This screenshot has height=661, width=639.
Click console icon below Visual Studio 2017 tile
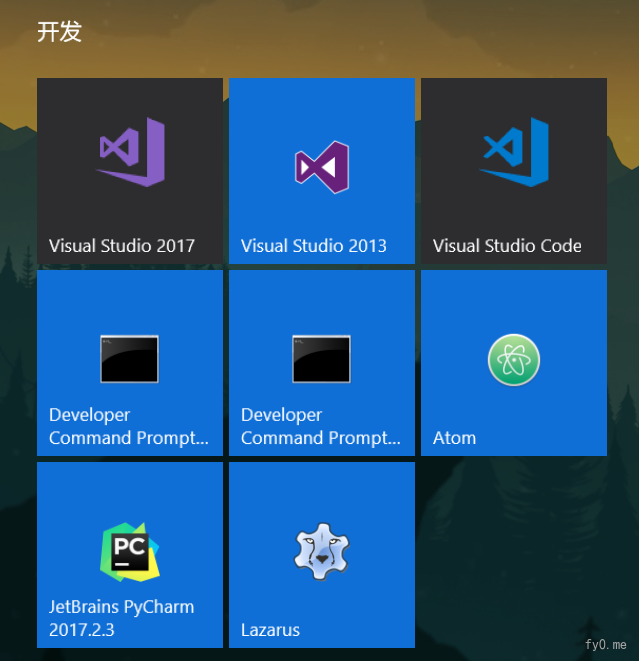tap(129, 359)
